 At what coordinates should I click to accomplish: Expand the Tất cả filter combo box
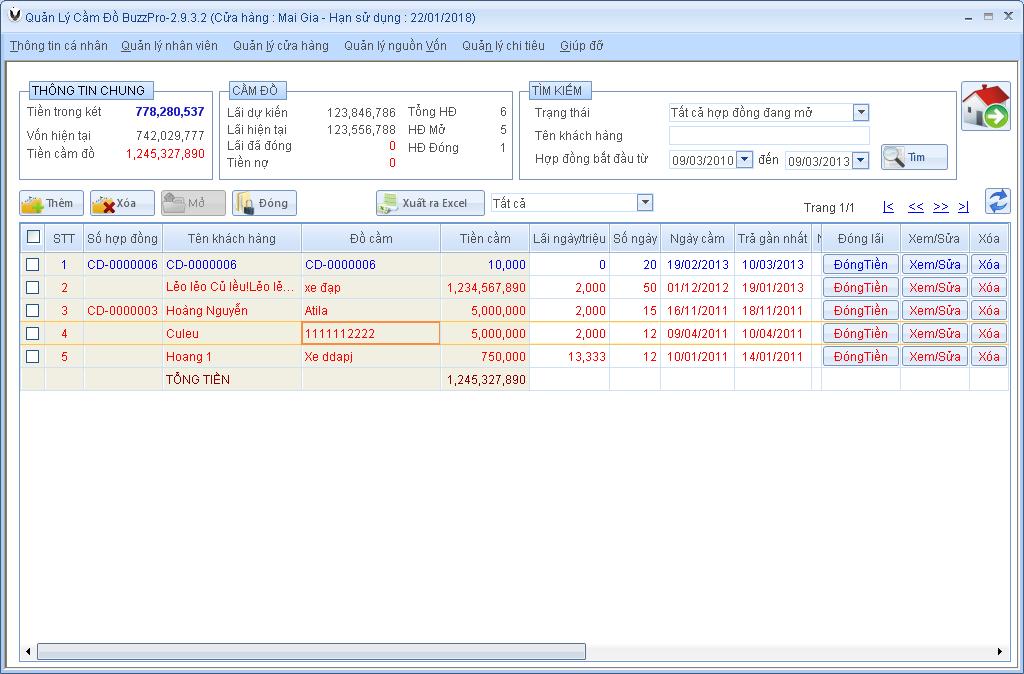(645, 202)
